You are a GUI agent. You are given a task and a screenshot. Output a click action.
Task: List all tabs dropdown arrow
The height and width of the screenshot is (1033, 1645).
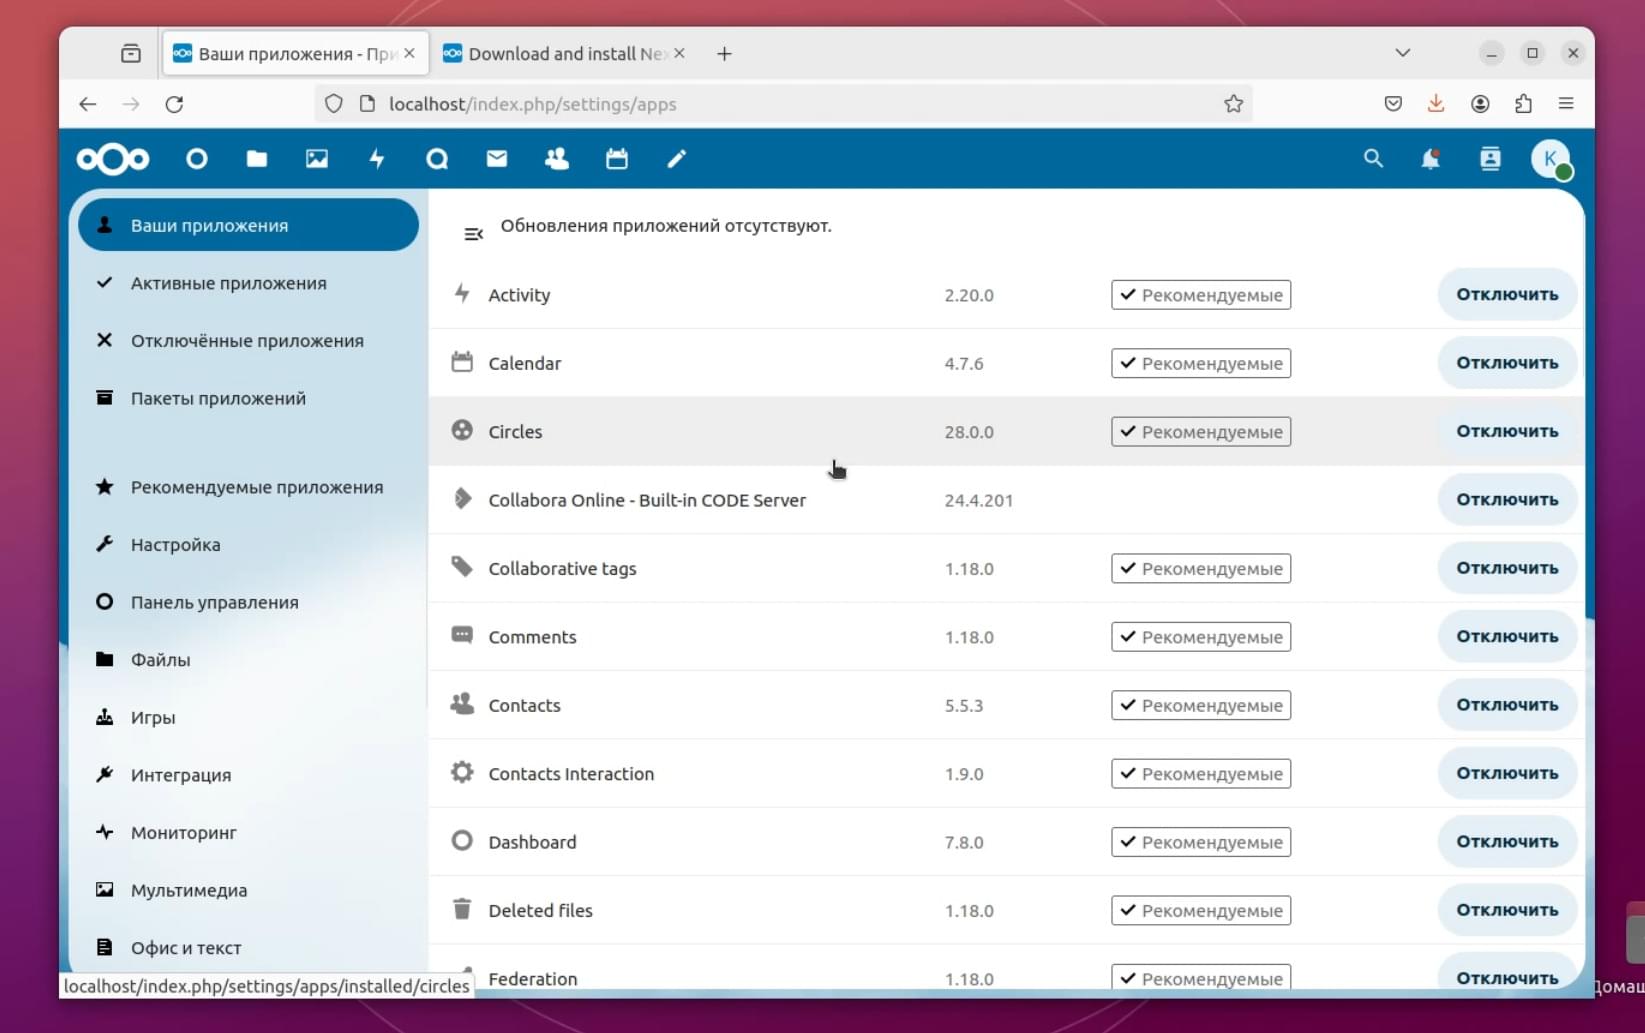(x=1403, y=53)
